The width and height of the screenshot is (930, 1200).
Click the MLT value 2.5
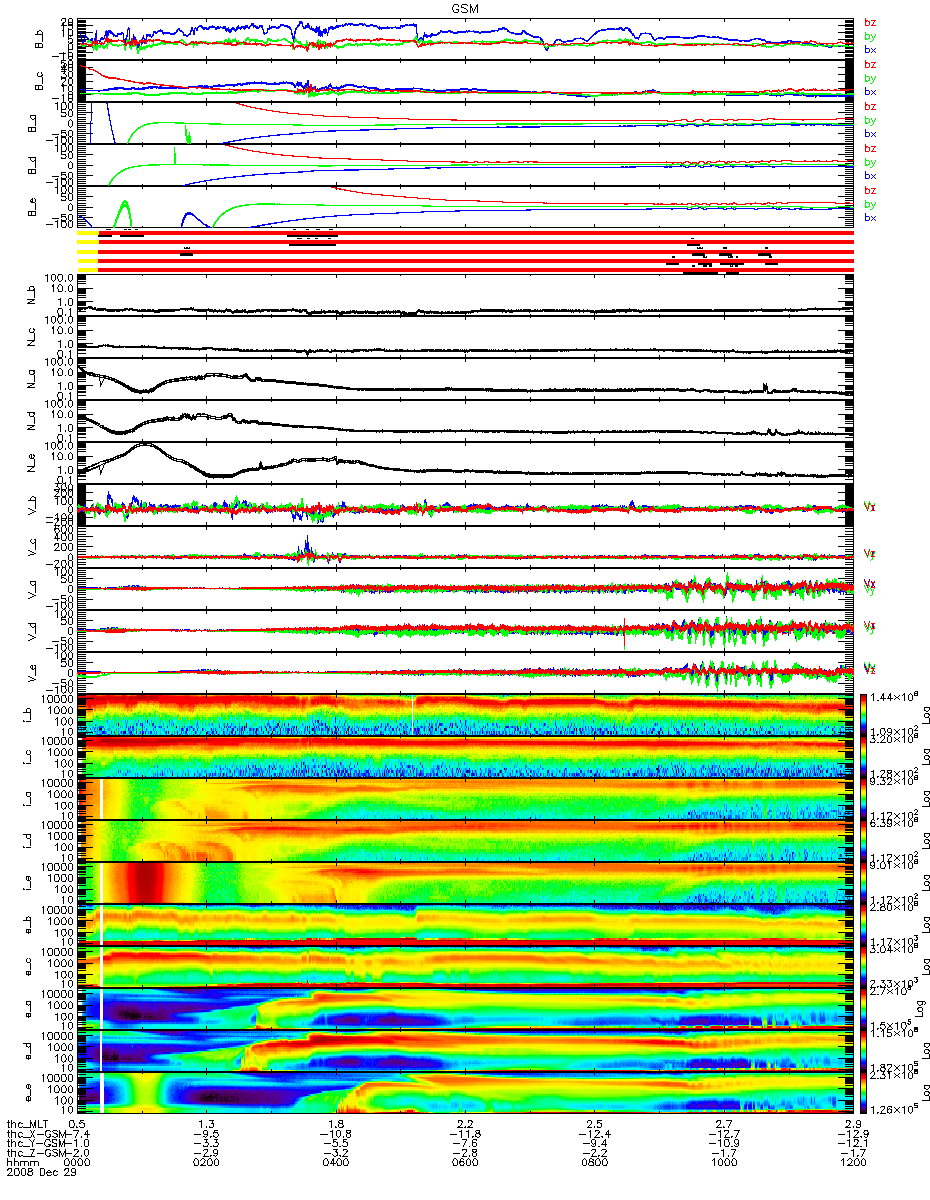tap(596, 1123)
